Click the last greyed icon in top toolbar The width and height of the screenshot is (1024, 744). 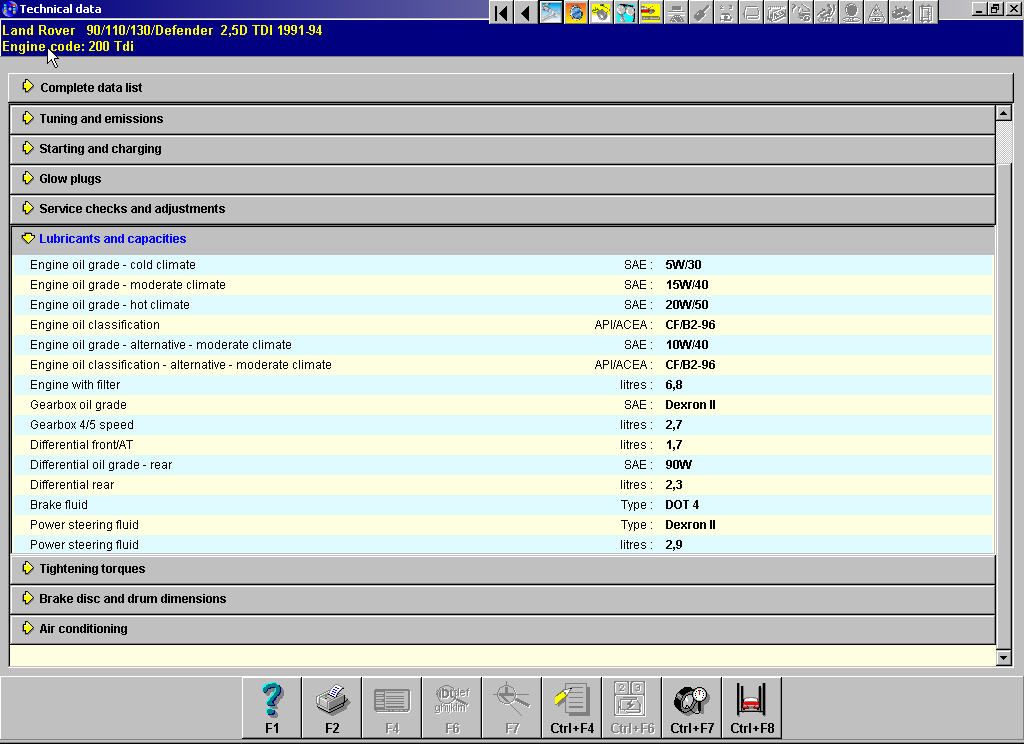coord(926,12)
